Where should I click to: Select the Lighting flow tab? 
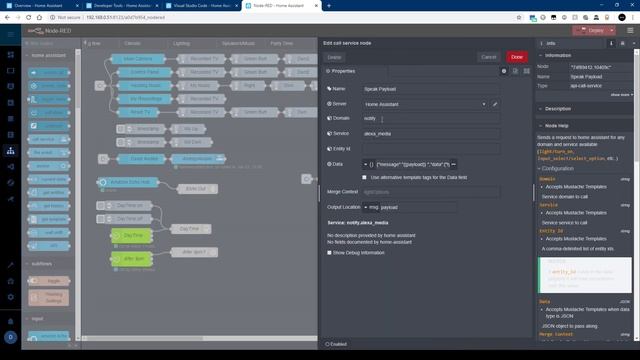tap(181, 43)
